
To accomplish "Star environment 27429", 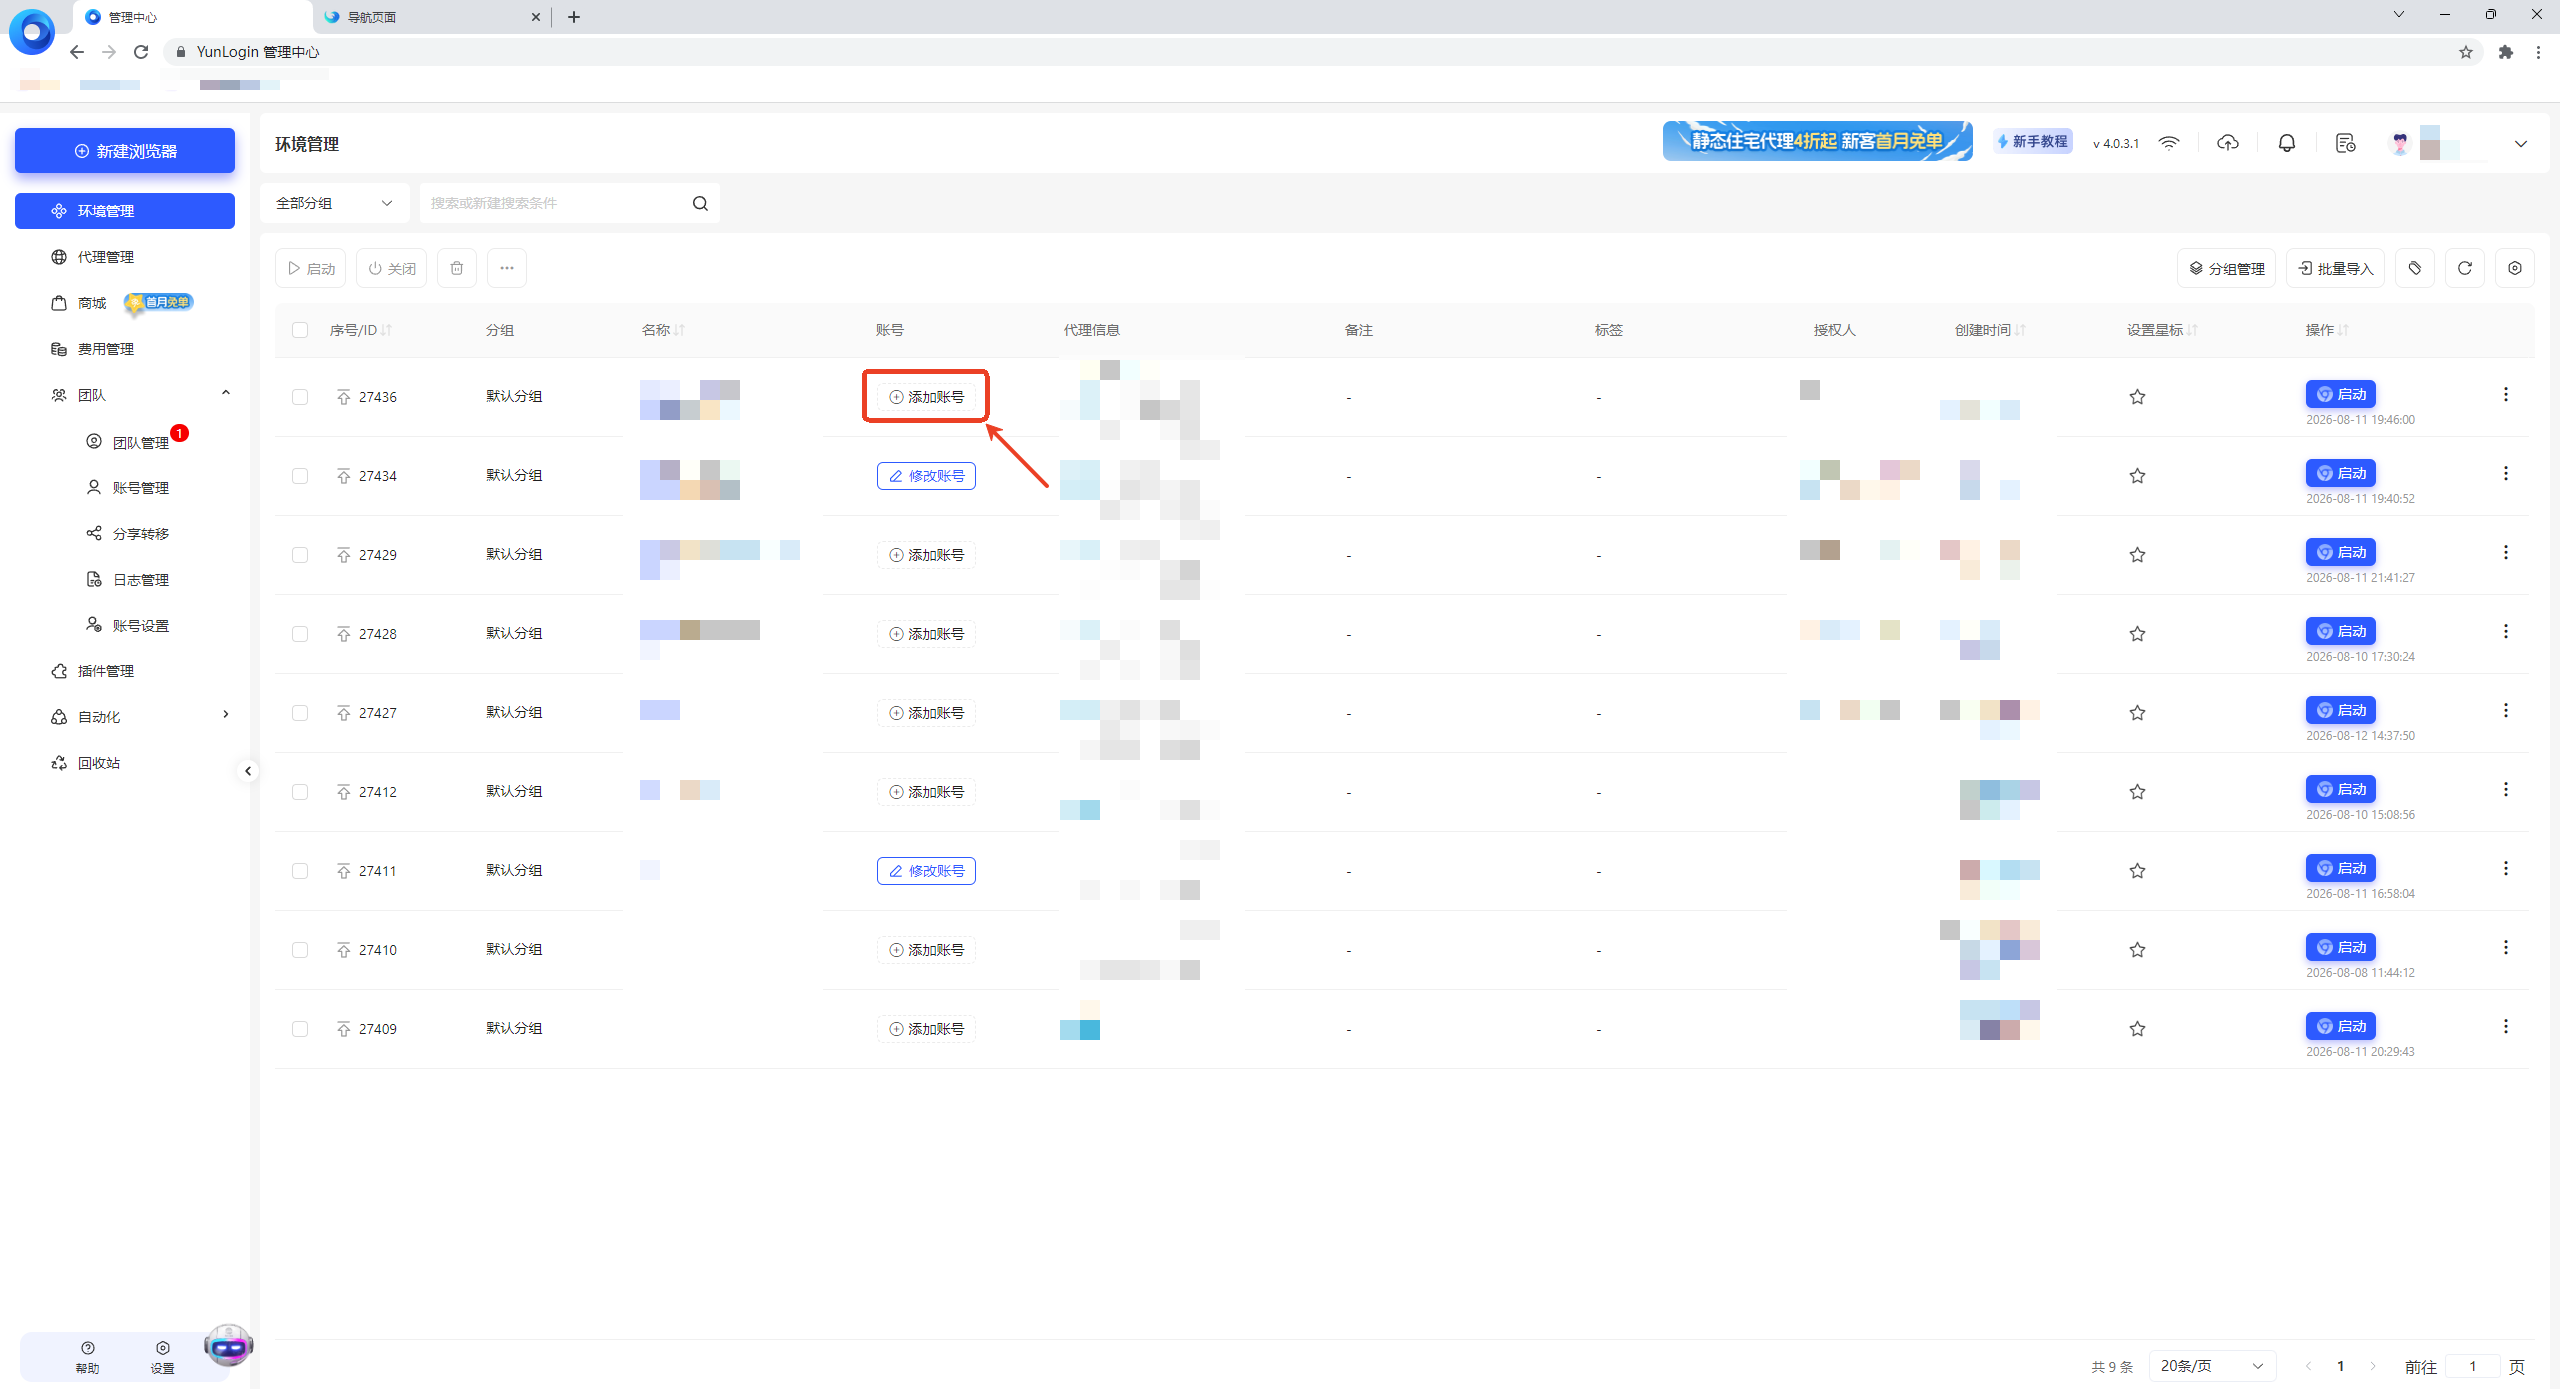I will (x=2137, y=555).
